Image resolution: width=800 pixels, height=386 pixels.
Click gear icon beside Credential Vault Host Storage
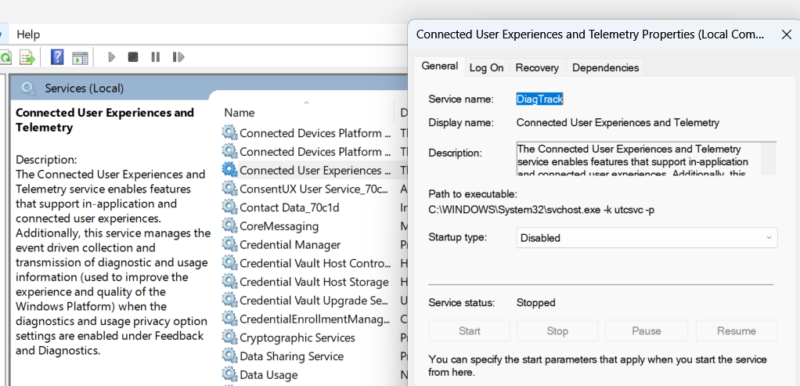pyautogui.click(x=230, y=282)
